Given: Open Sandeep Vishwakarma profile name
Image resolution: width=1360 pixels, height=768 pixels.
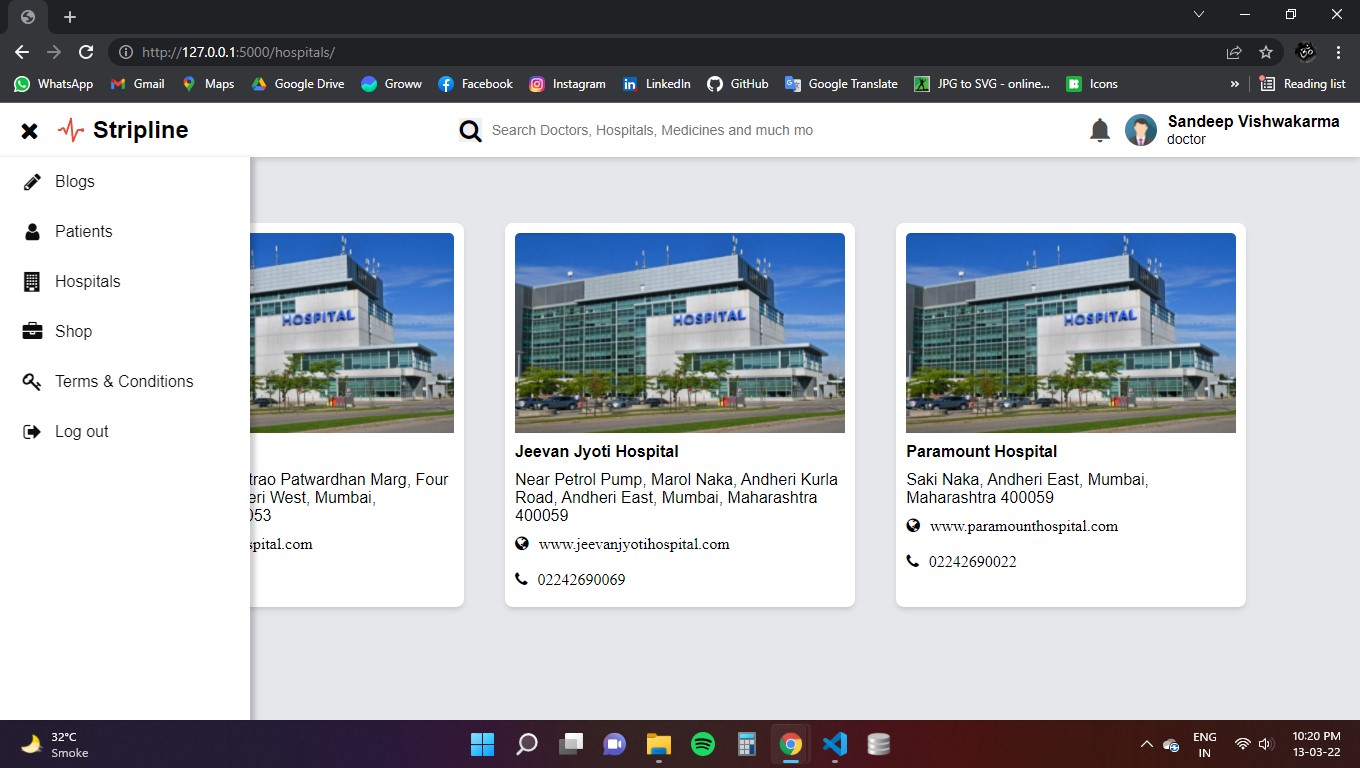Looking at the screenshot, I should 1253,121.
